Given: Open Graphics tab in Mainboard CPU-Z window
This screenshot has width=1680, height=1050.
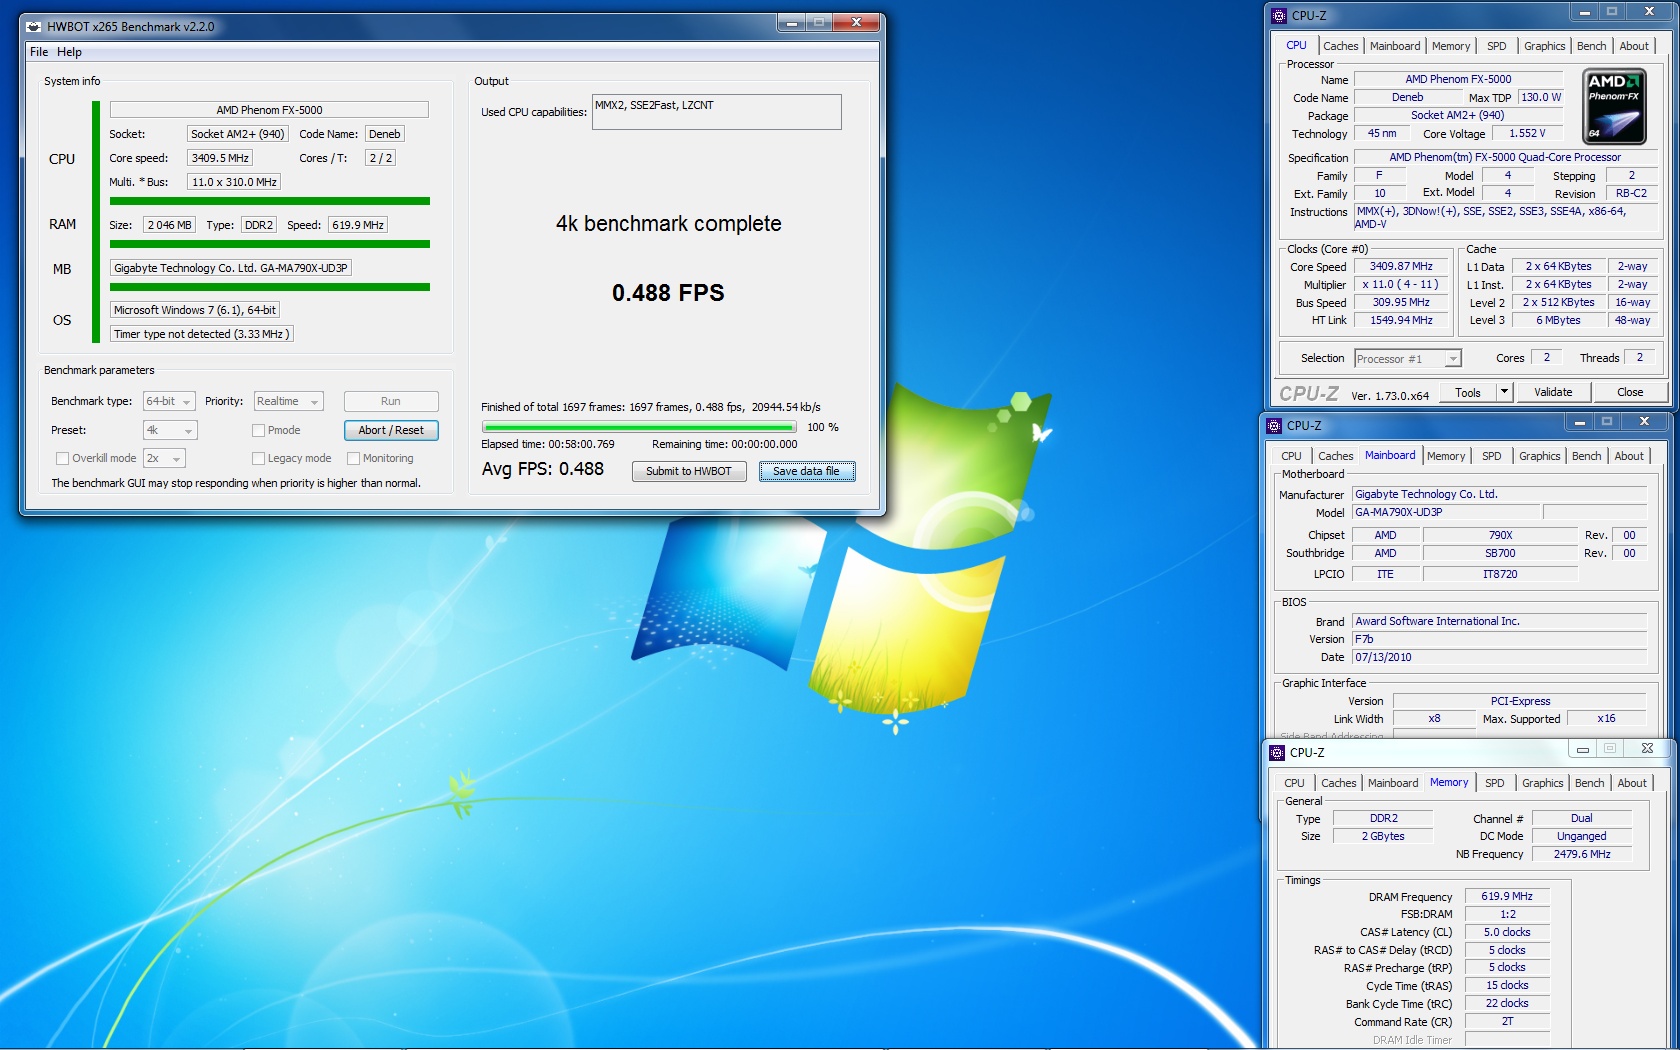Looking at the screenshot, I should coord(1539,456).
